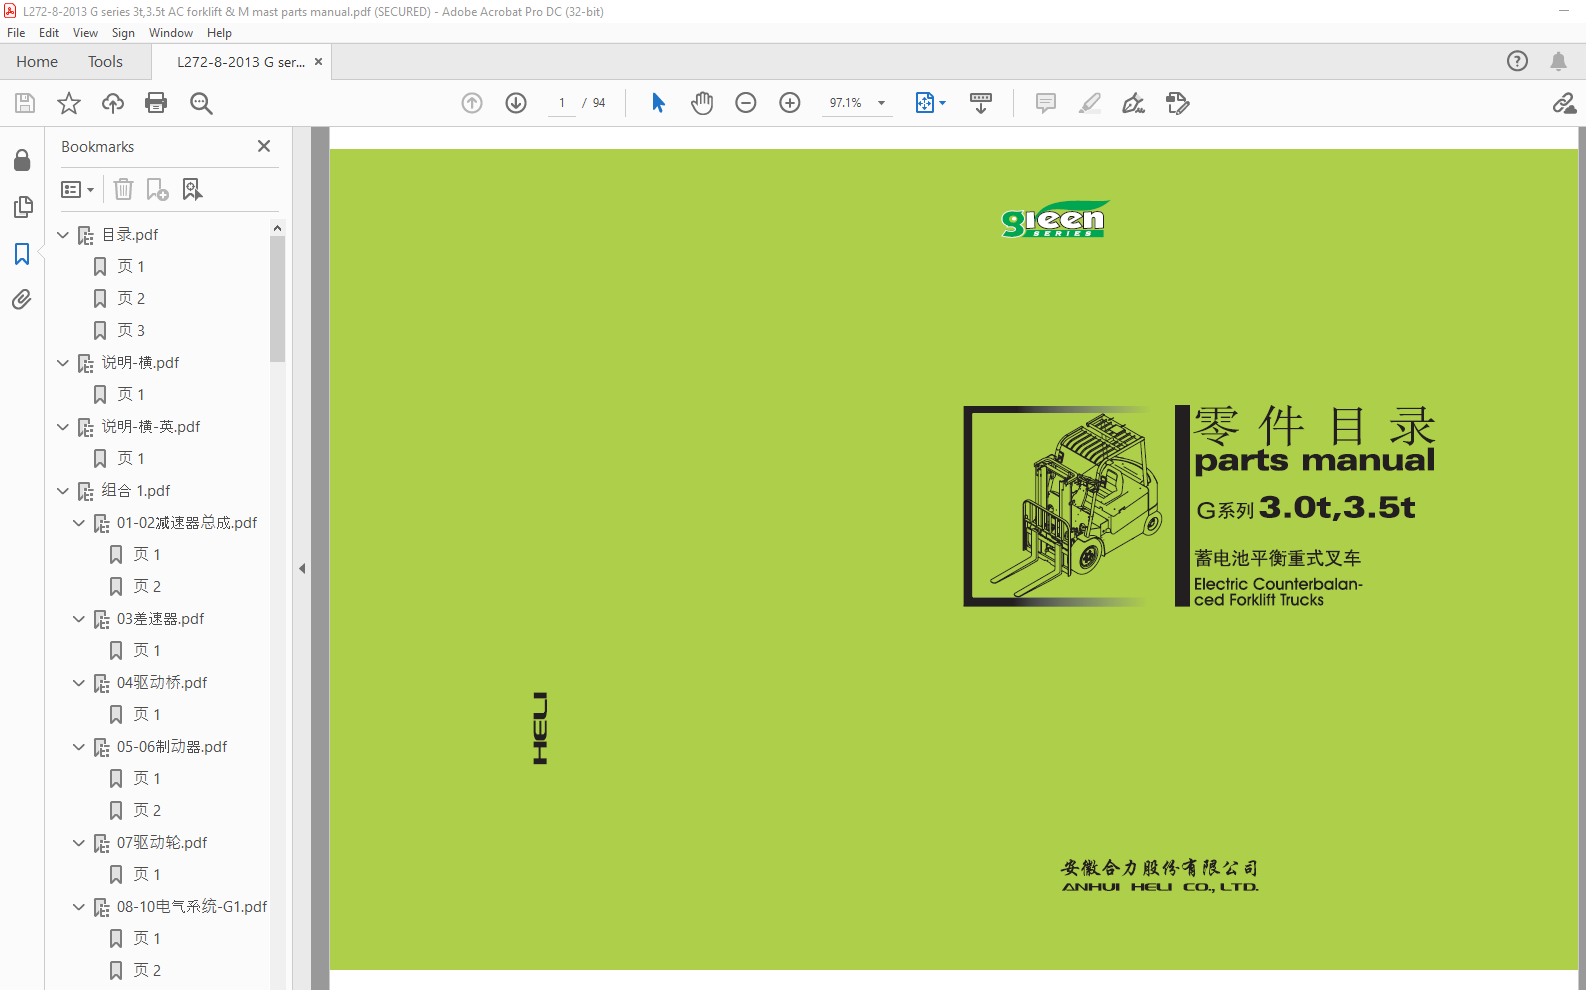
Task: Go to next page arrow
Action: (516, 103)
